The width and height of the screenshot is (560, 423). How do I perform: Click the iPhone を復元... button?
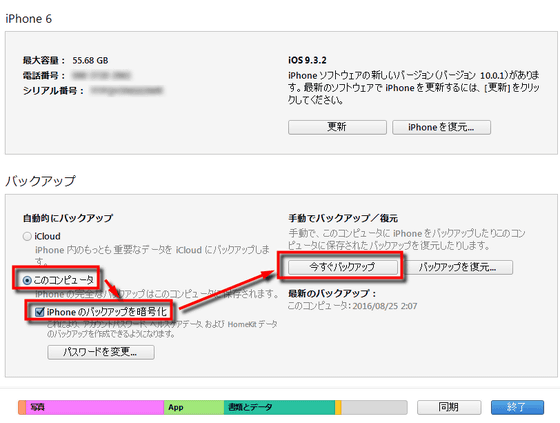(x=441, y=127)
